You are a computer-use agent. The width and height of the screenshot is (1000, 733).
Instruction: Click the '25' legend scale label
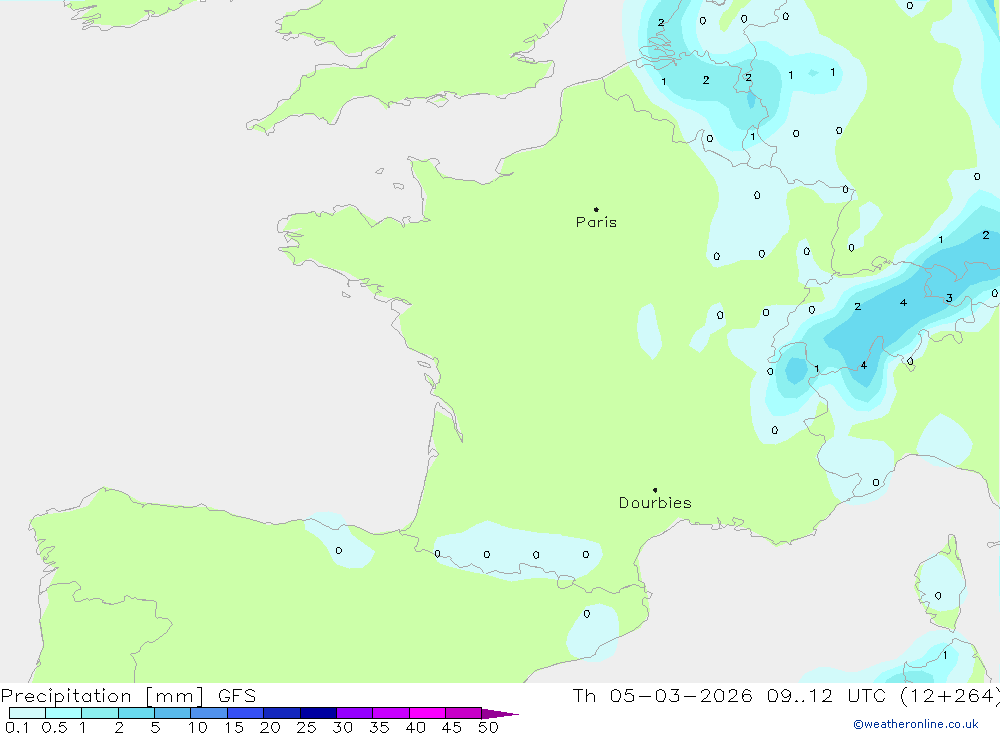[x=306, y=727]
